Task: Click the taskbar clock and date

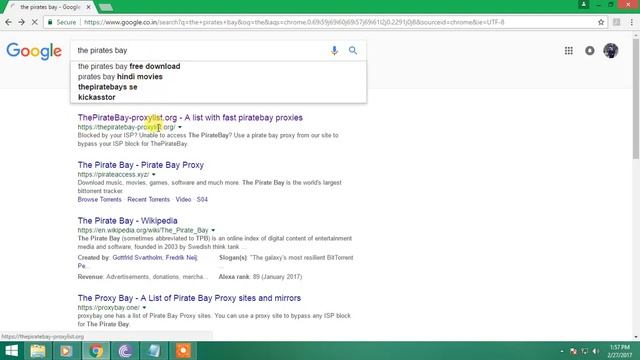Action: click(620, 351)
